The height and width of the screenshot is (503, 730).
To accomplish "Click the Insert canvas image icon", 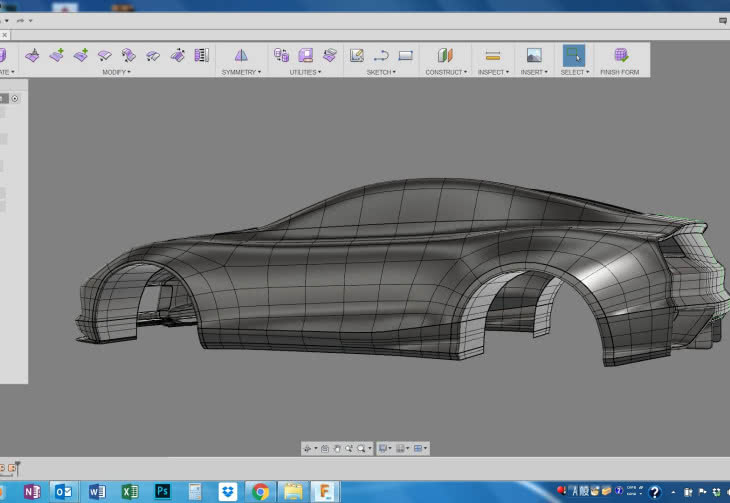I will [x=534, y=55].
